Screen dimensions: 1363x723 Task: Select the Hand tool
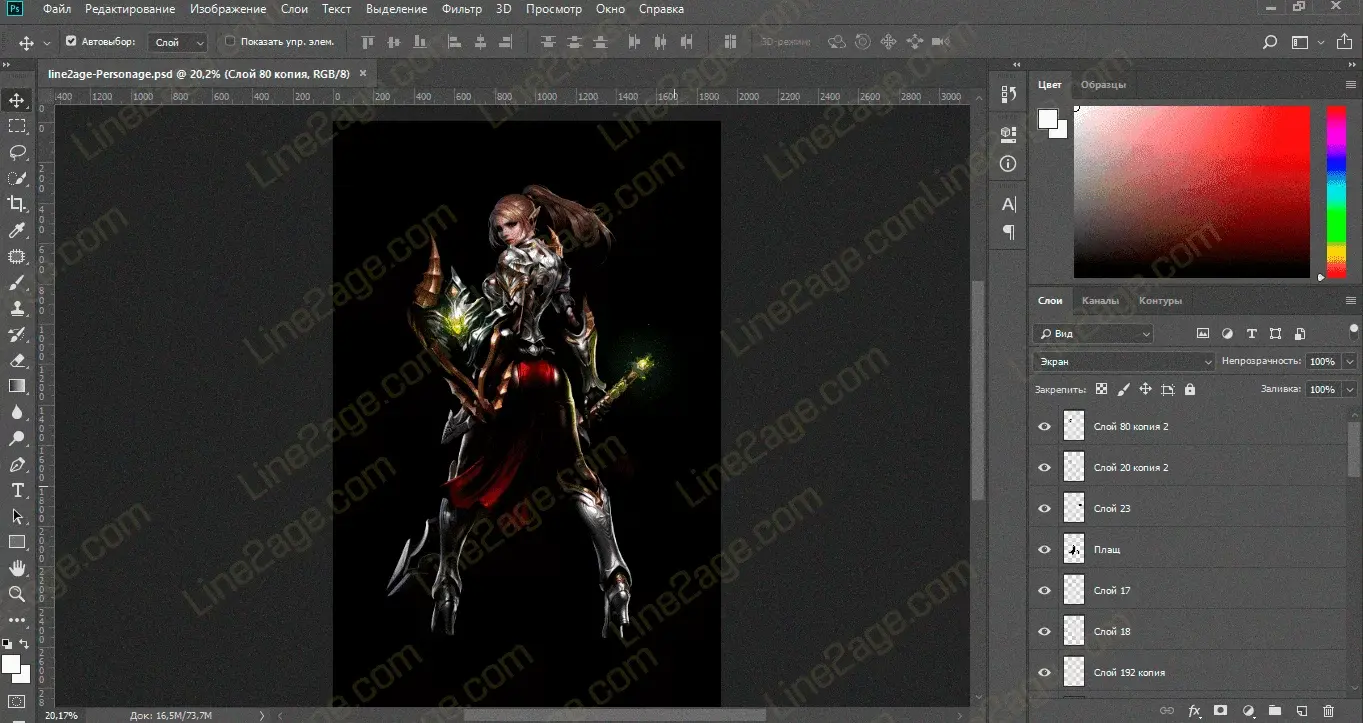pos(17,568)
